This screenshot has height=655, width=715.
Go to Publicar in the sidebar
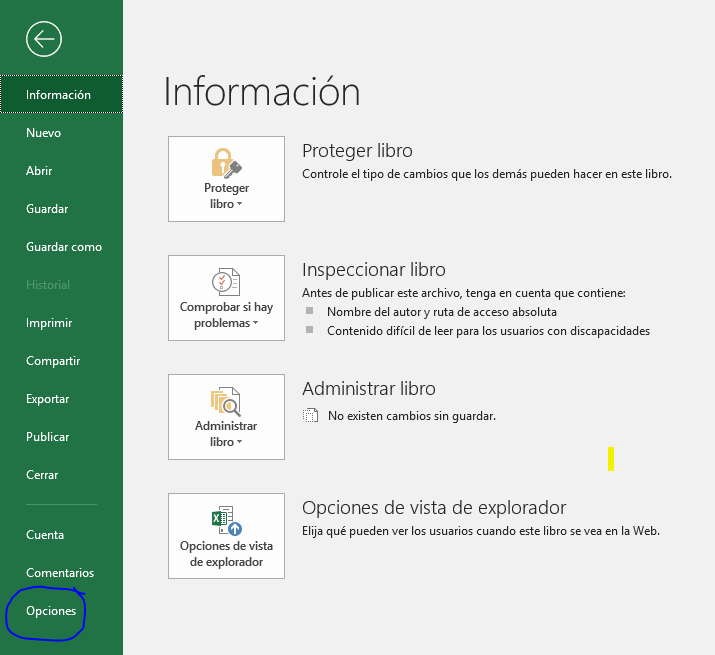[x=62, y=437]
